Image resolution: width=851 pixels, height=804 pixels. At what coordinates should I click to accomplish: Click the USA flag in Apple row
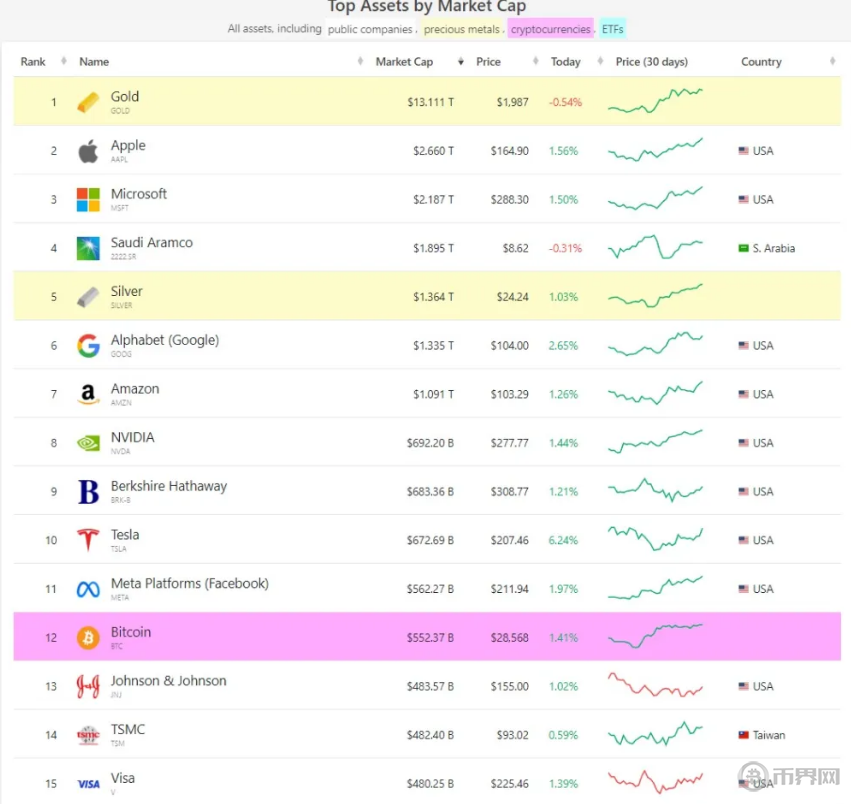(744, 151)
